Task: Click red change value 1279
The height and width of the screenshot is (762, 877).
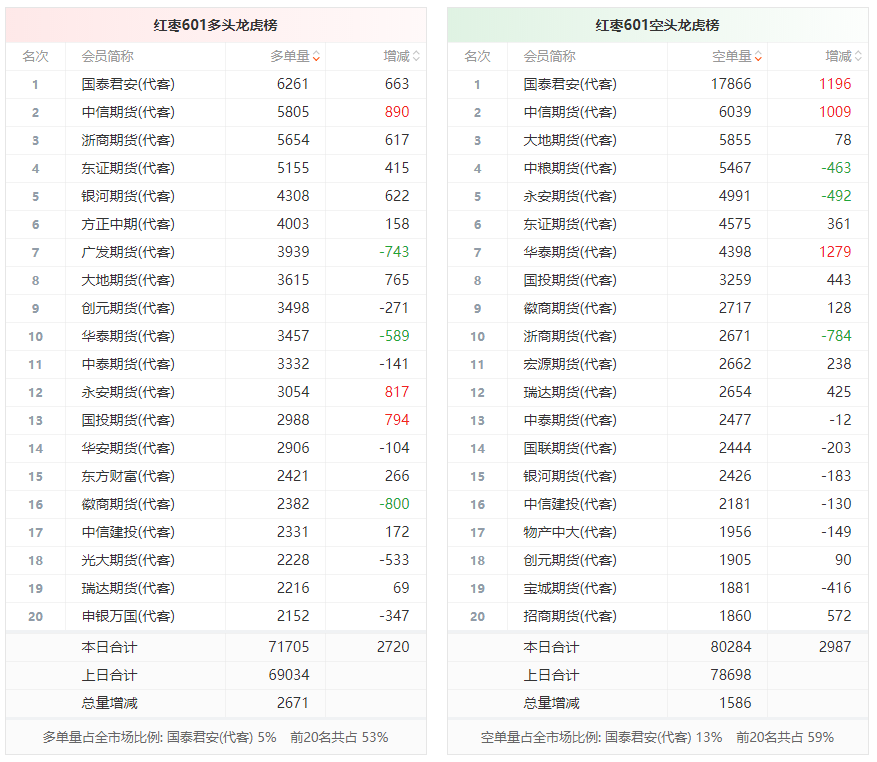Action: [x=835, y=252]
